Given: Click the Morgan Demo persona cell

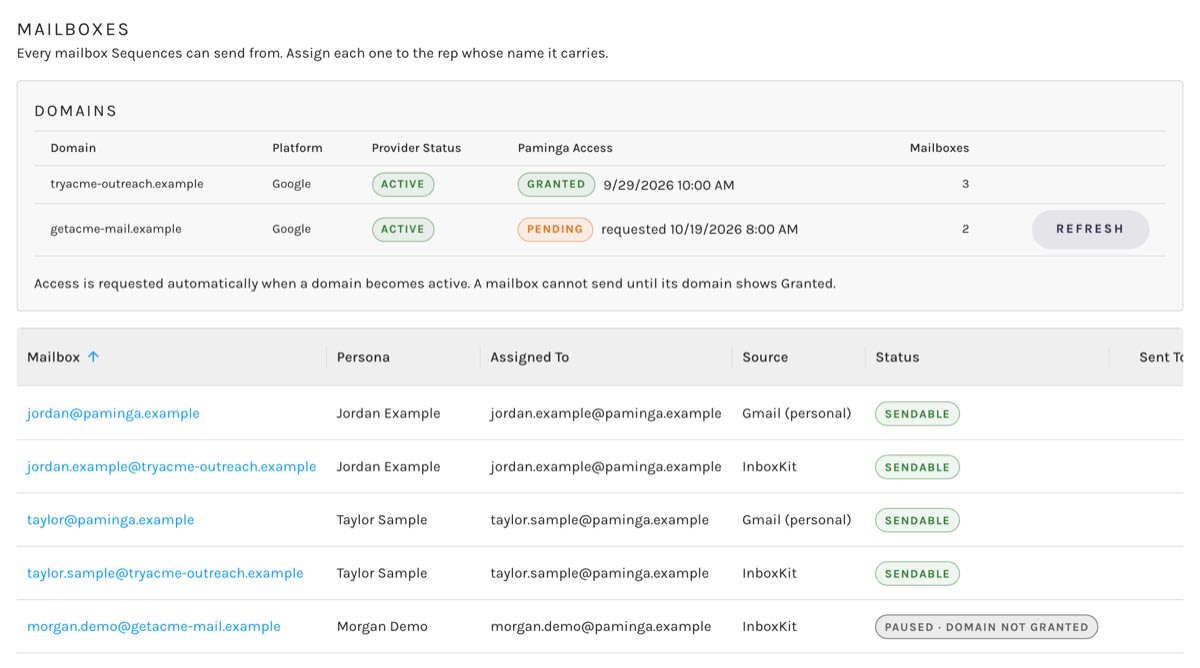Looking at the screenshot, I should pyautogui.click(x=382, y=627).
